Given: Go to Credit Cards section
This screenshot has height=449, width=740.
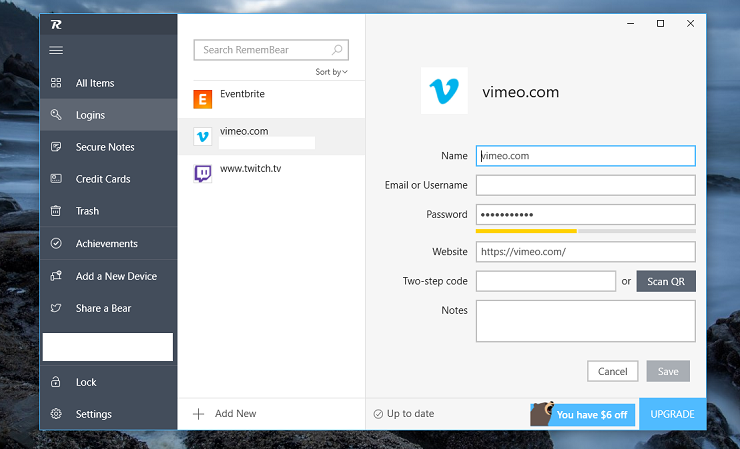Looking at the screenshot, I should [x=109, y=179].
